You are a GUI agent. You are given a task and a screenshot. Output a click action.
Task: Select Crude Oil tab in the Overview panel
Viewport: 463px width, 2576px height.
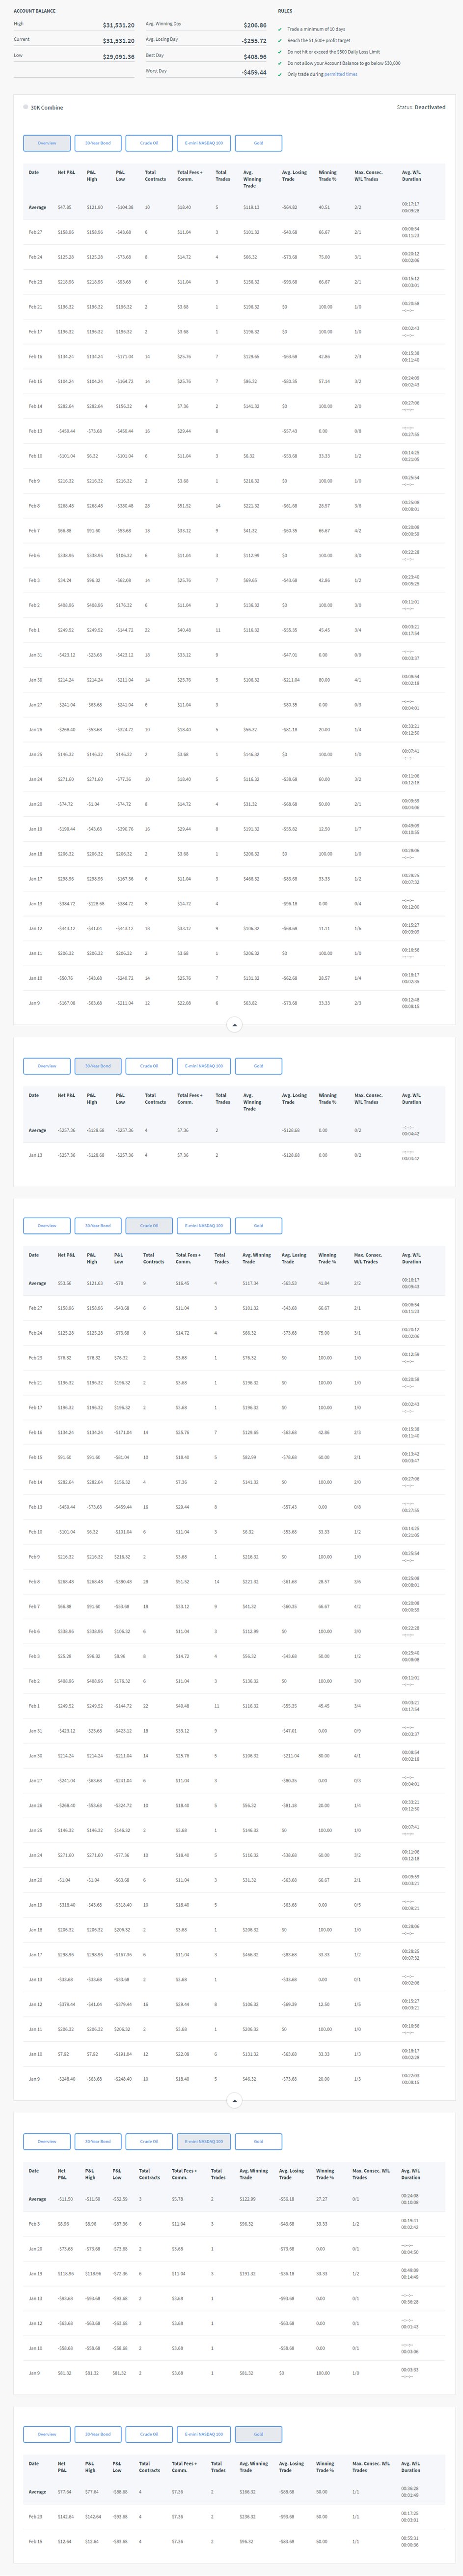149,143
